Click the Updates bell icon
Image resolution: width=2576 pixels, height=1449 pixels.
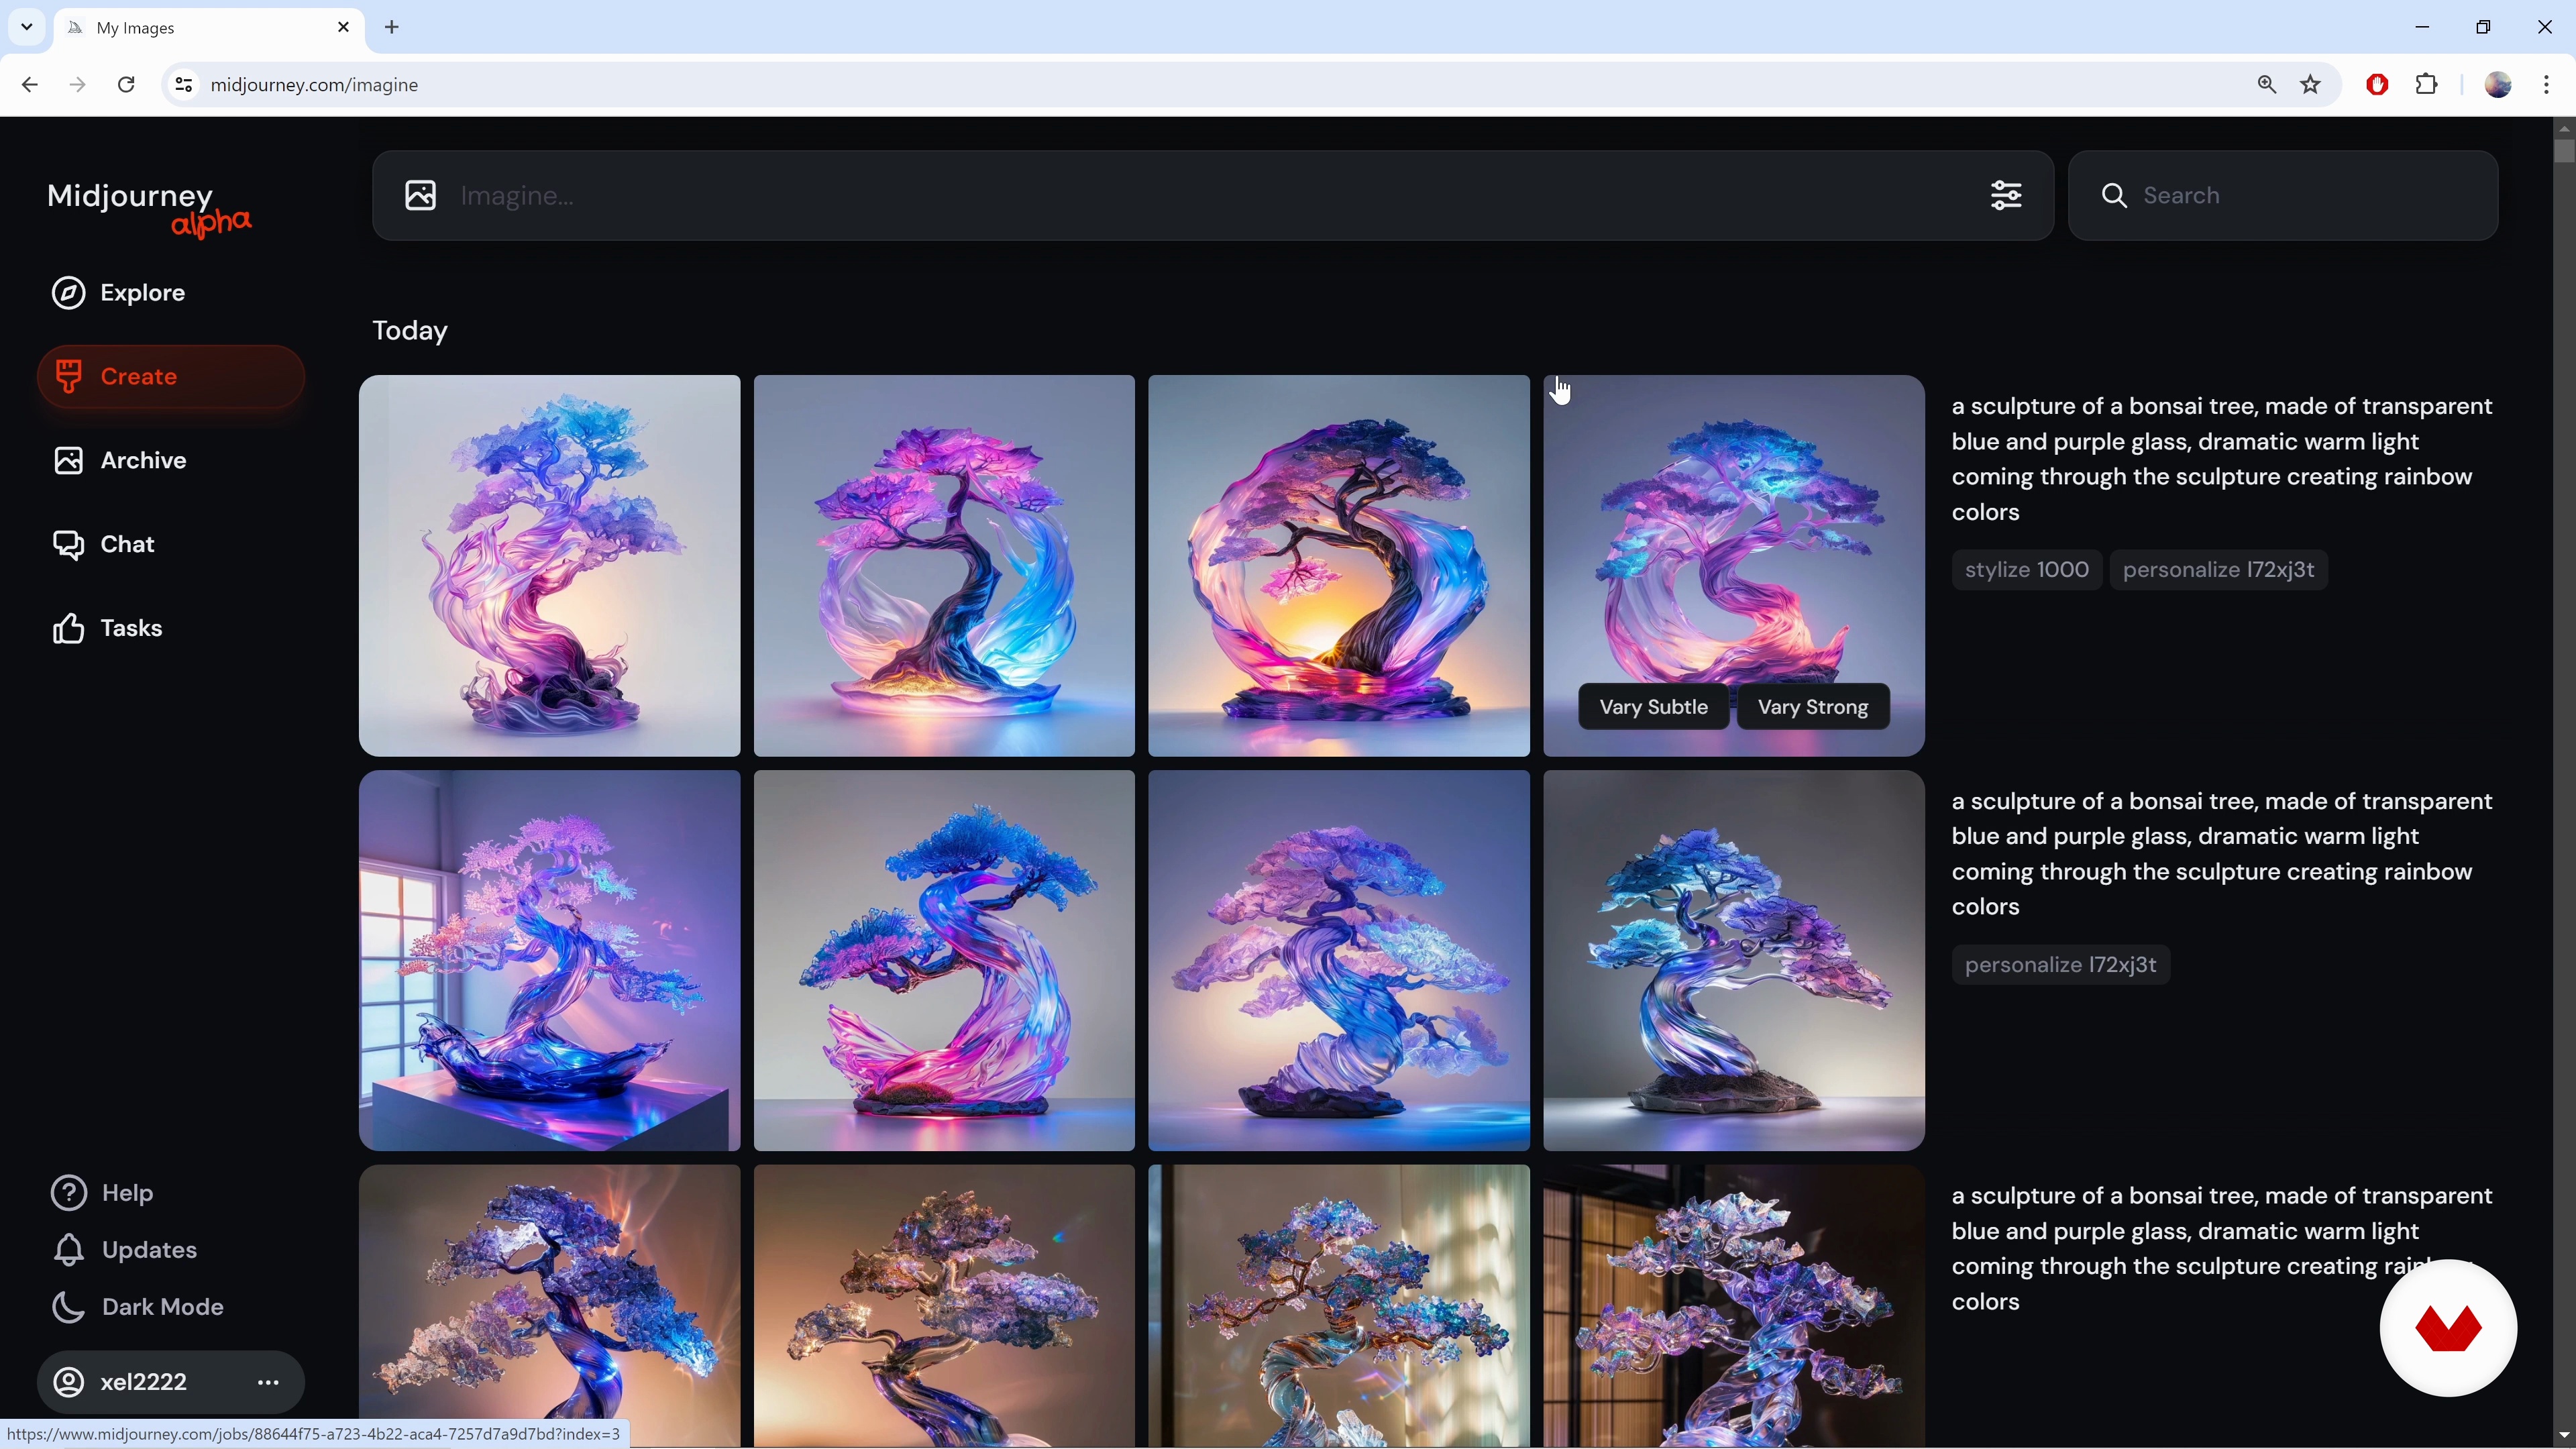pos(68,1250)
